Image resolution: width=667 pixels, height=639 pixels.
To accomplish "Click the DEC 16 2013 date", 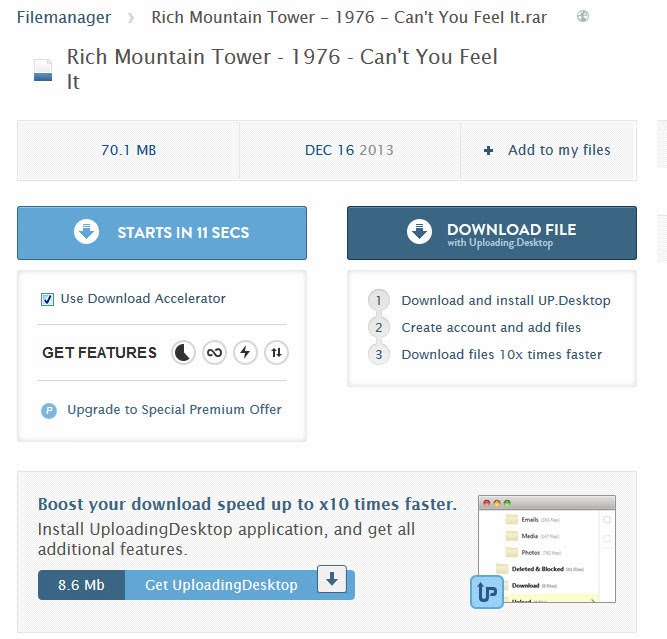I will tap(349, 150).
